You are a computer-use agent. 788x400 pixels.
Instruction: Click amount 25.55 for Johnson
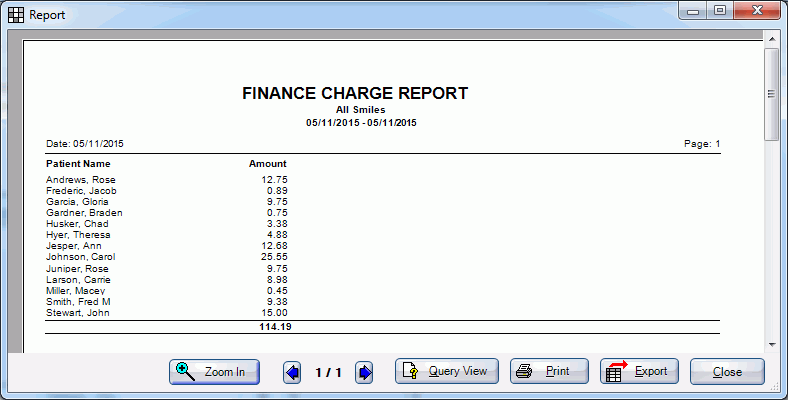(274, 257)
